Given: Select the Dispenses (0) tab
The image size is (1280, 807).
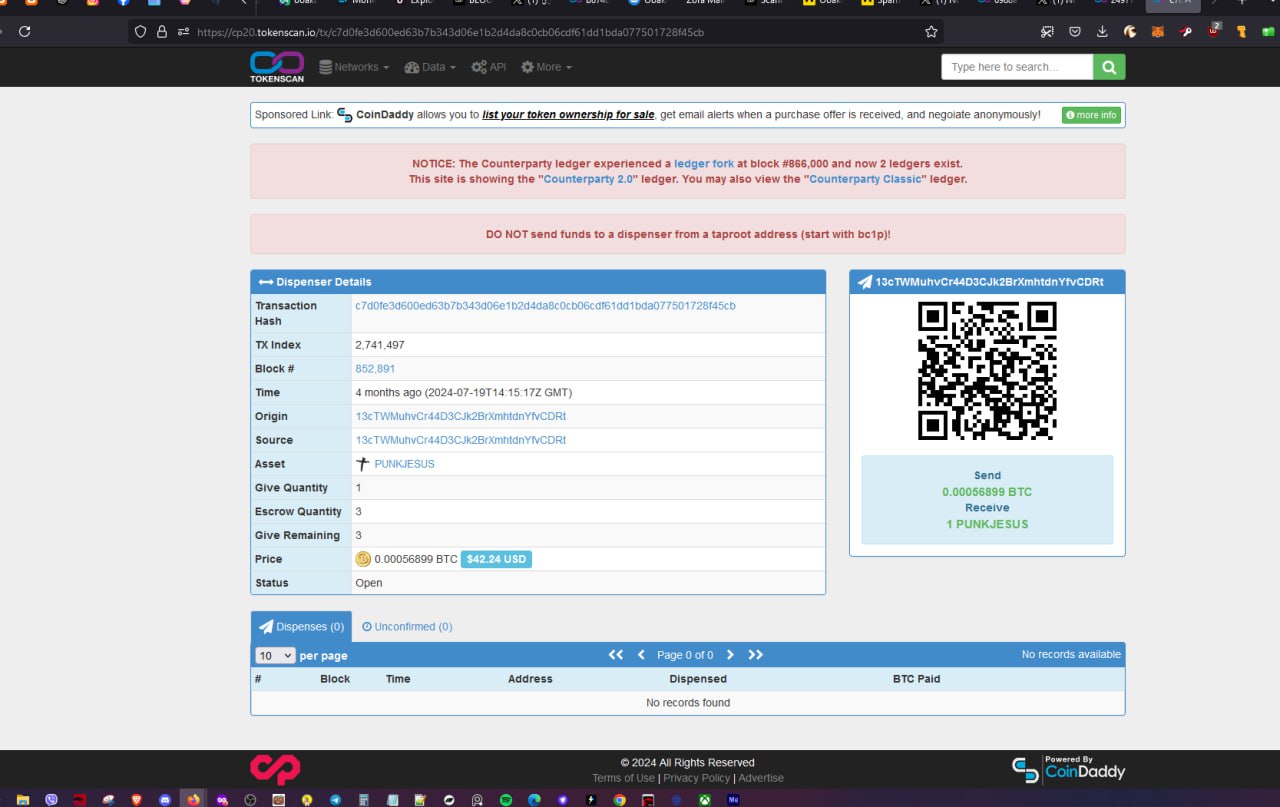Looking at the screenshot, I should pos(301,627).
